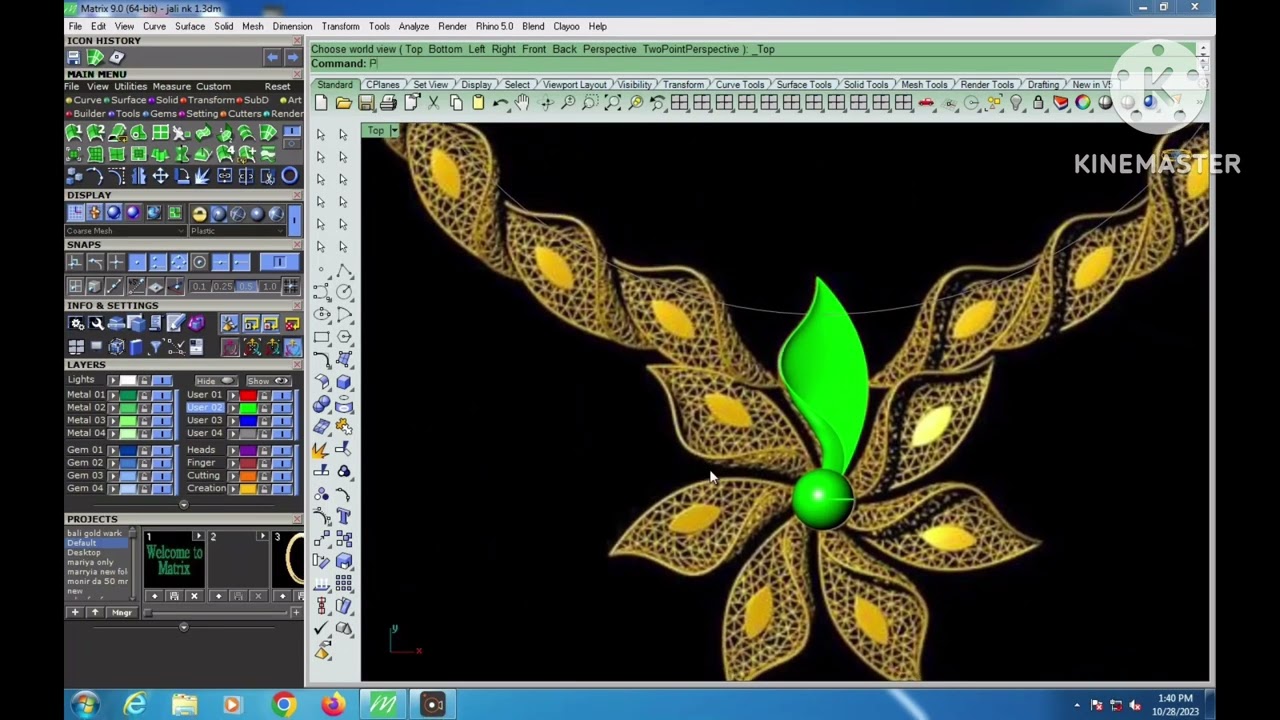Click the red car icon in toolbar
Viewport: 1280px width, 720px height.
click(x=927, y=103)
